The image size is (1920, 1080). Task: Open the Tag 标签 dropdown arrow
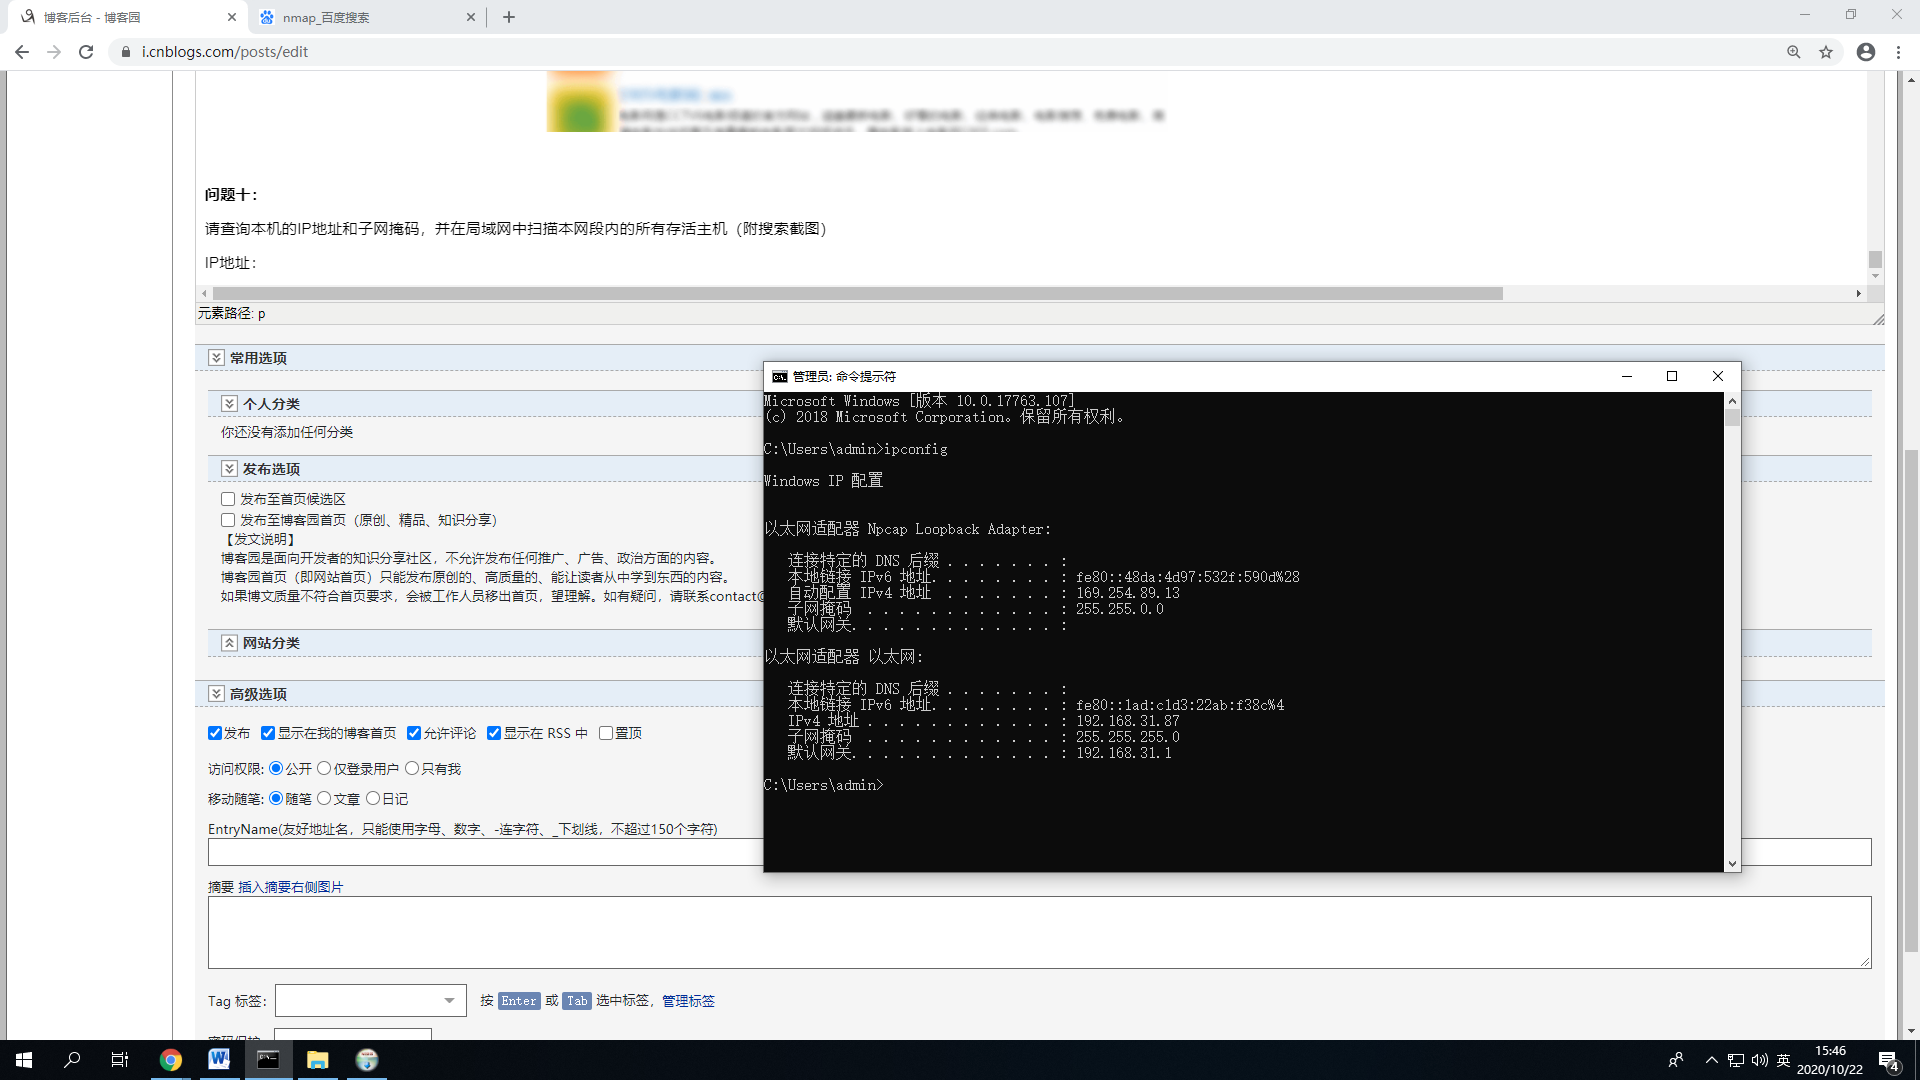[450, 1001]
